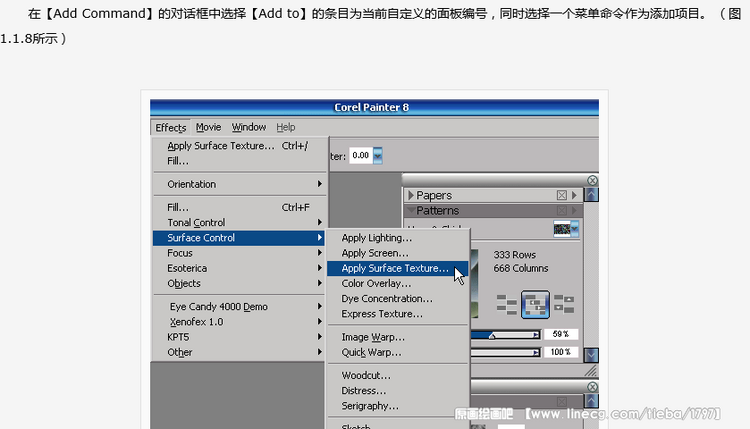The height and width of the screenshot is (429, 750).
Task: Choose Apply Screen... in the submenu
Action: point(398,253)
